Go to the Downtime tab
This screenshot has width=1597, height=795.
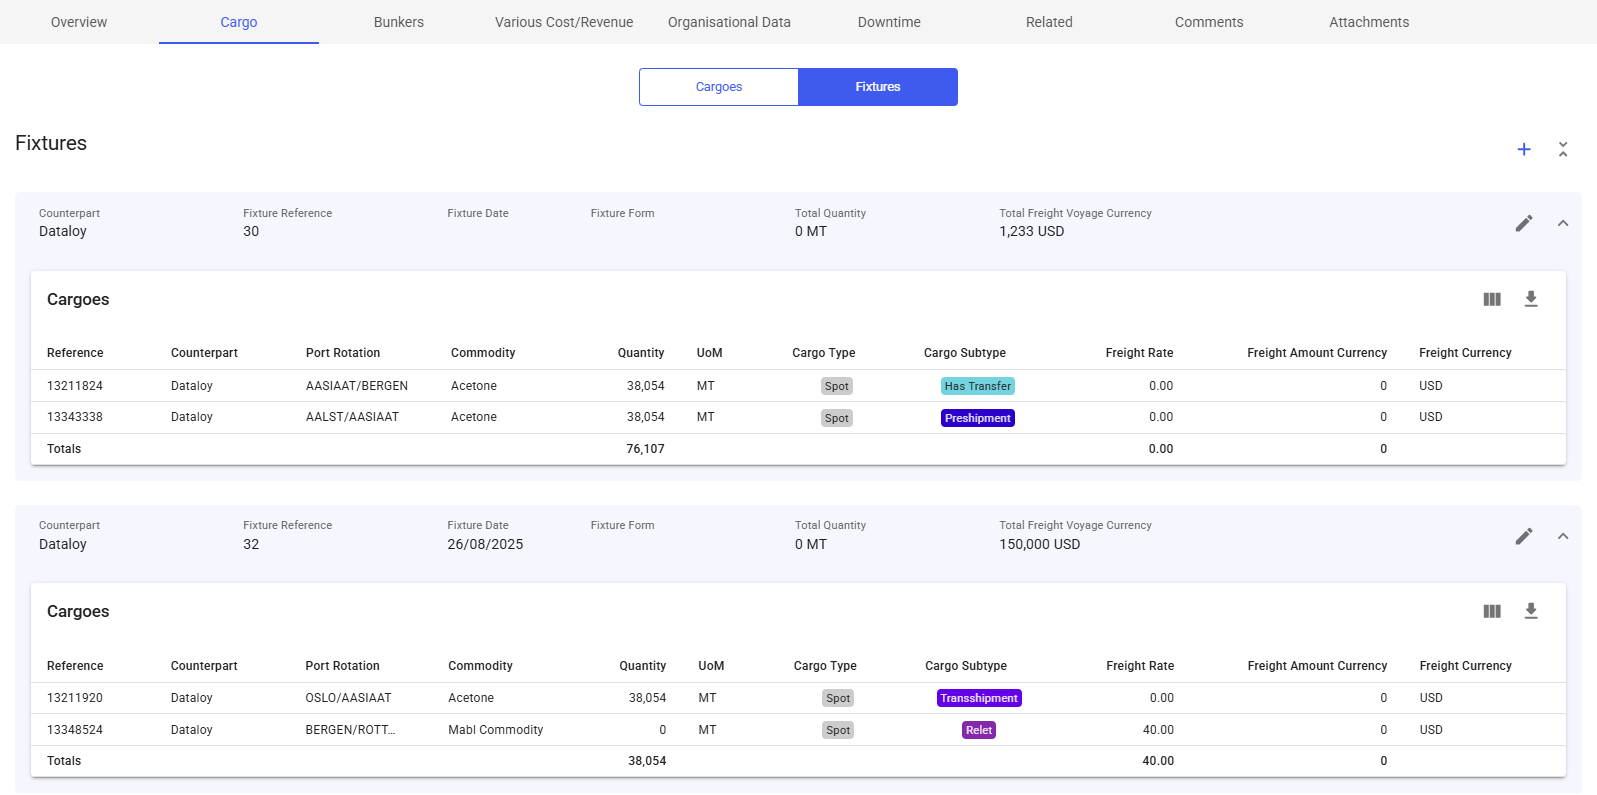888,22
